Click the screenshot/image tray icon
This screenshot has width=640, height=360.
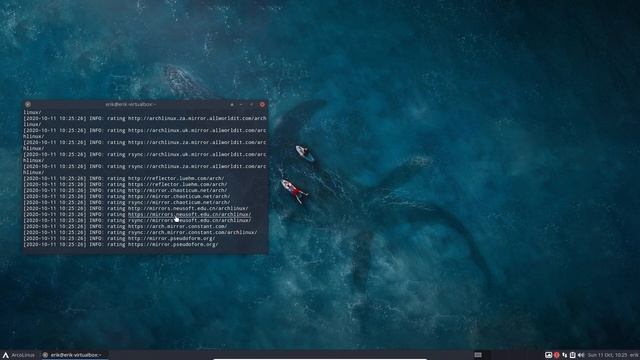point(548,355)
